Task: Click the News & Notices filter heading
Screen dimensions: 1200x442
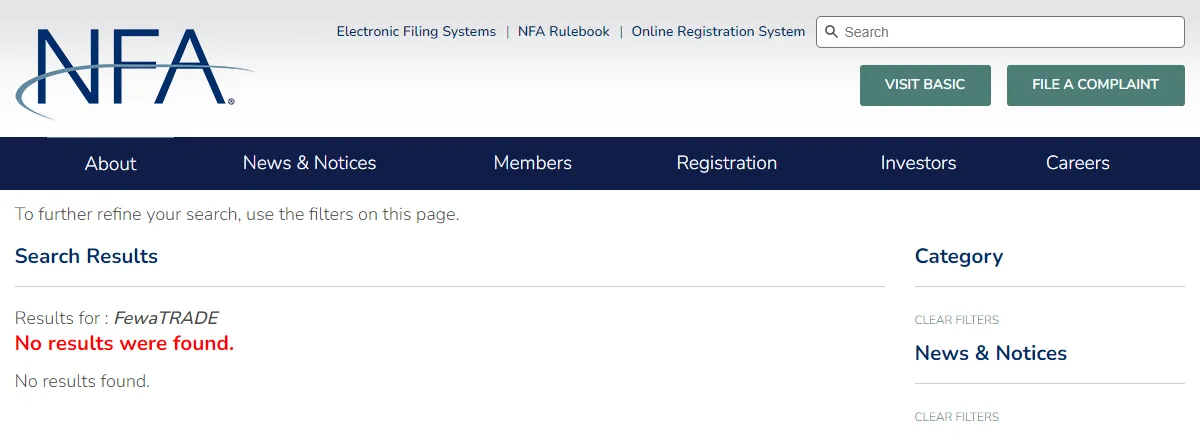Action: click(x=991, y=353)
